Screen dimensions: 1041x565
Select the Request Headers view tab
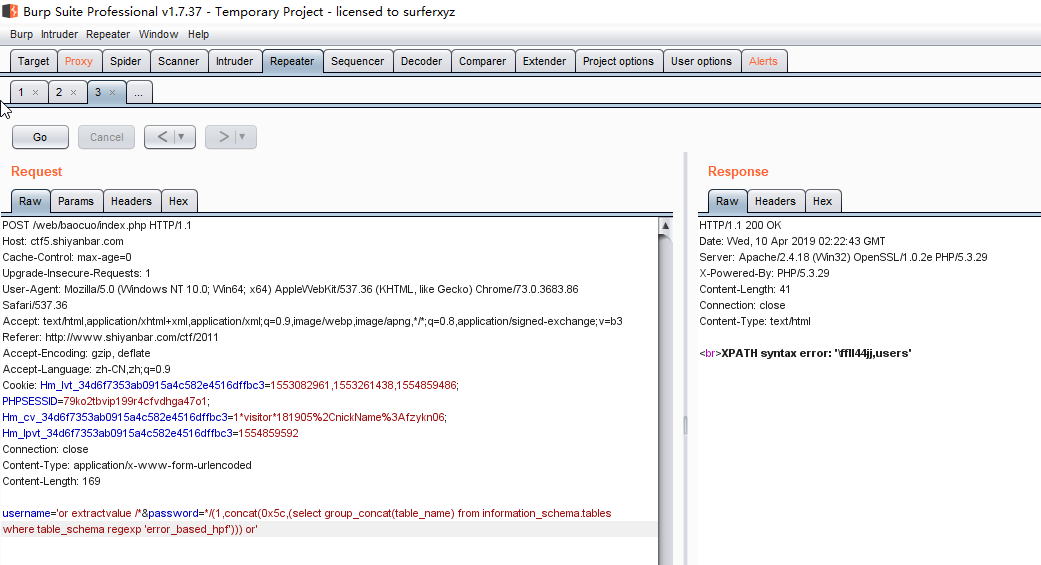[131, 201]
